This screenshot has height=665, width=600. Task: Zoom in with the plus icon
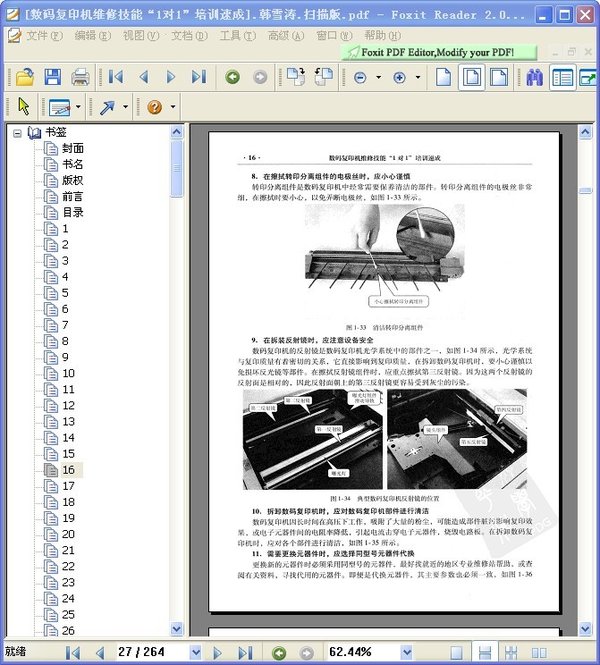click(399, 78)
